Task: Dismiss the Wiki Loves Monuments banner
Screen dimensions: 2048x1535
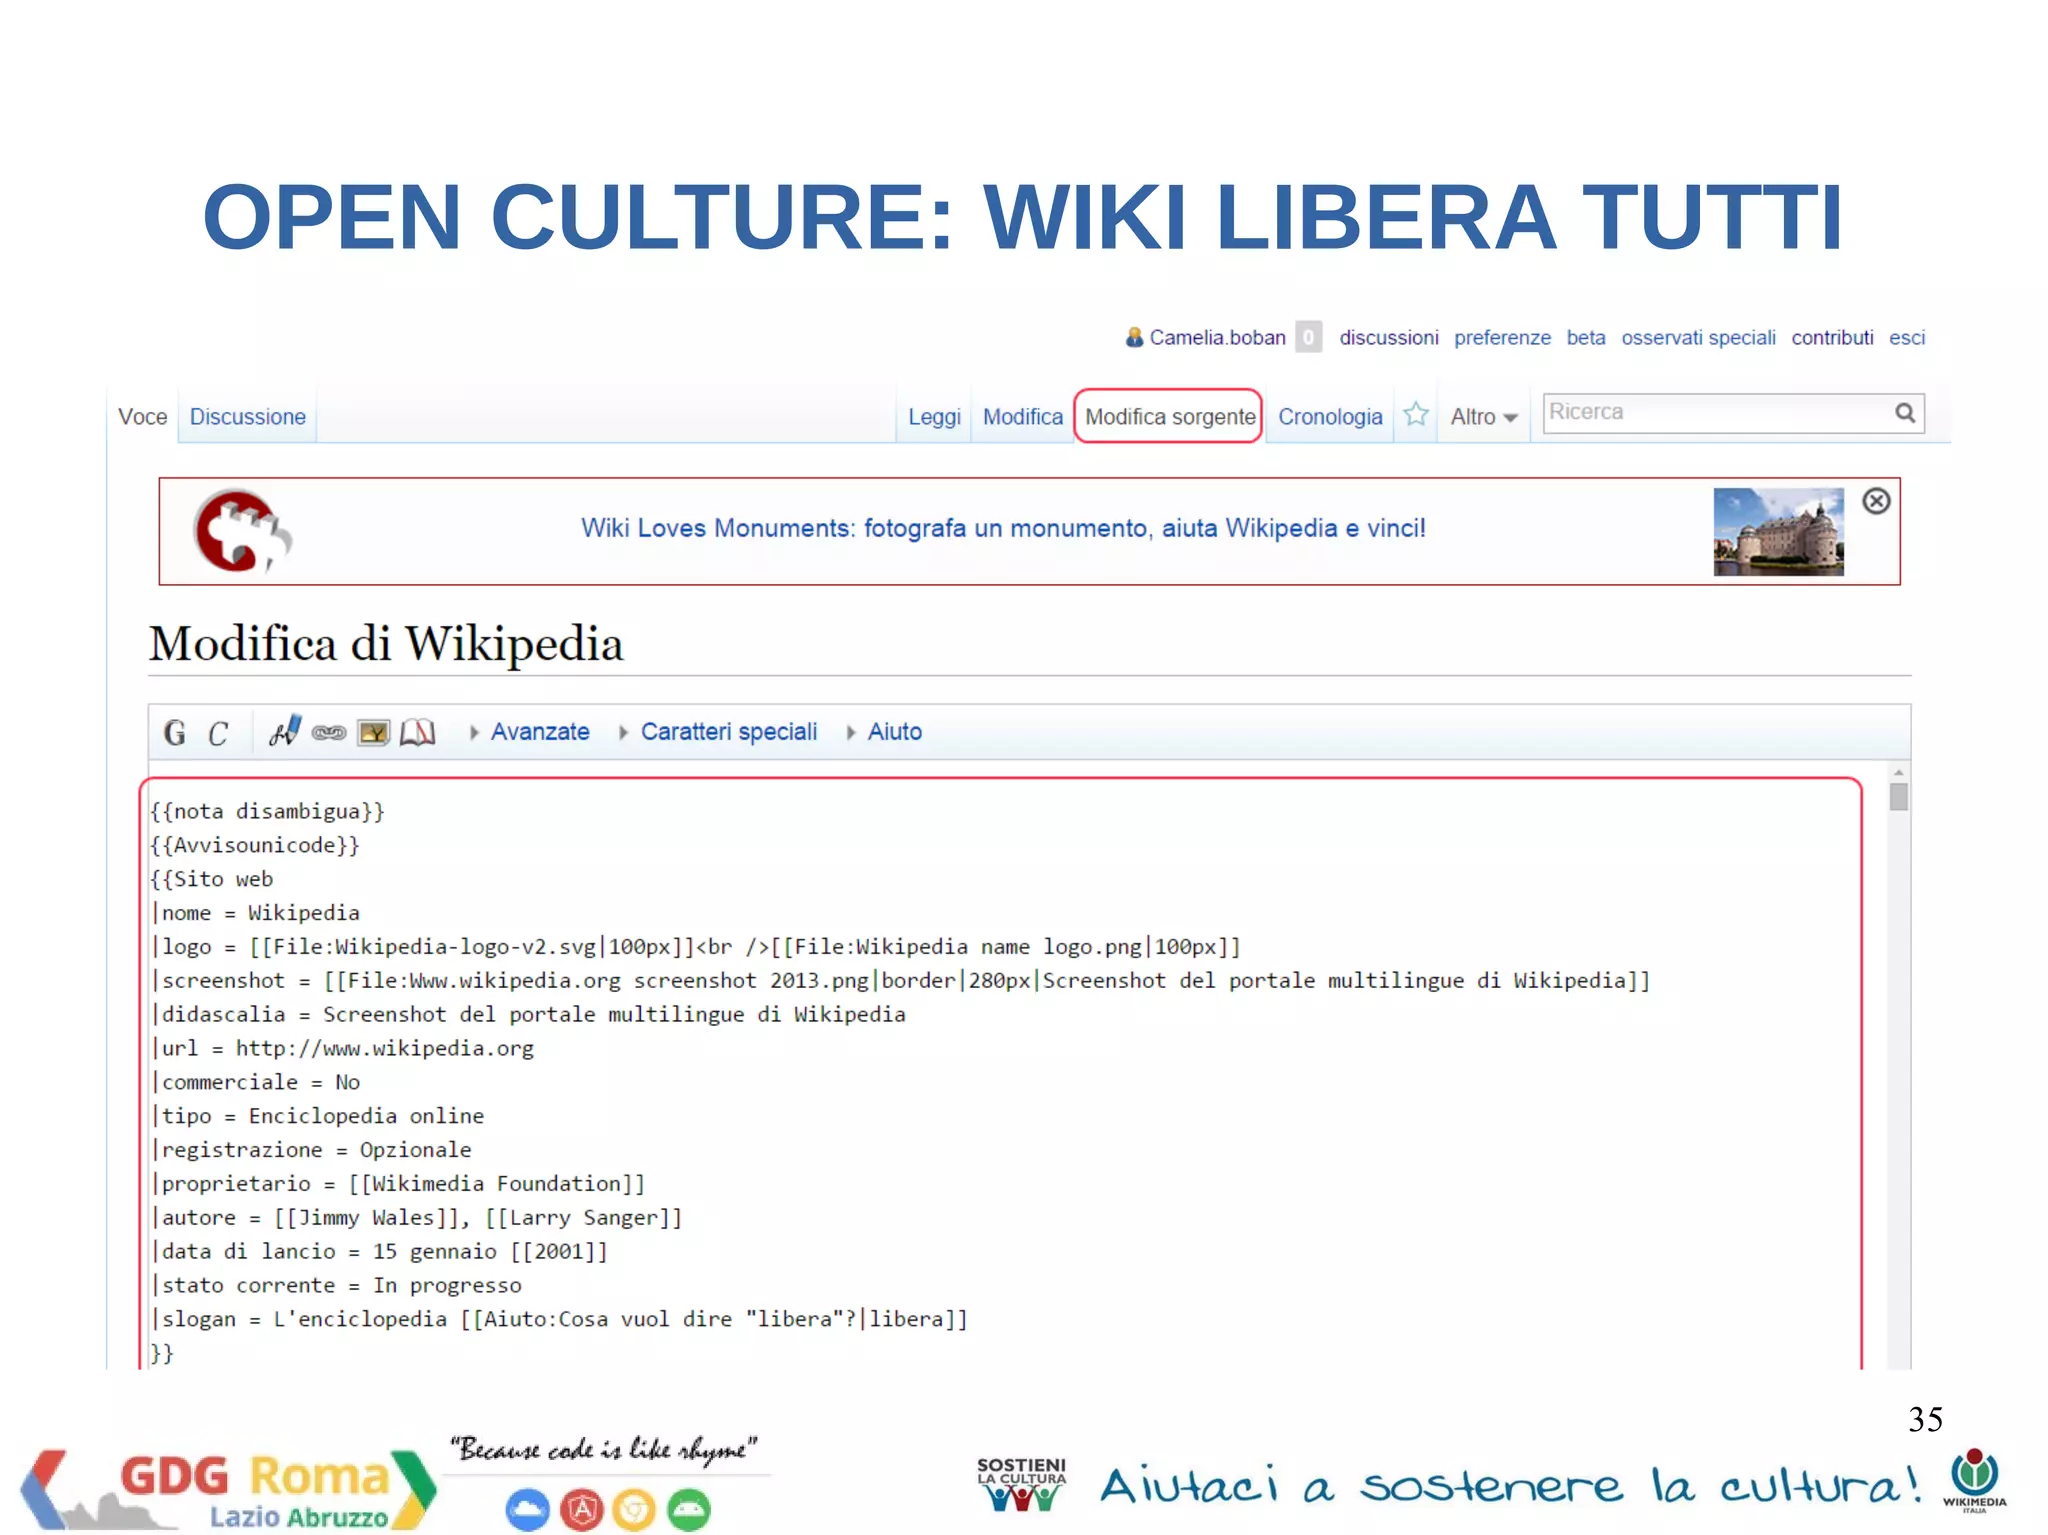Action: point(1876,501)
